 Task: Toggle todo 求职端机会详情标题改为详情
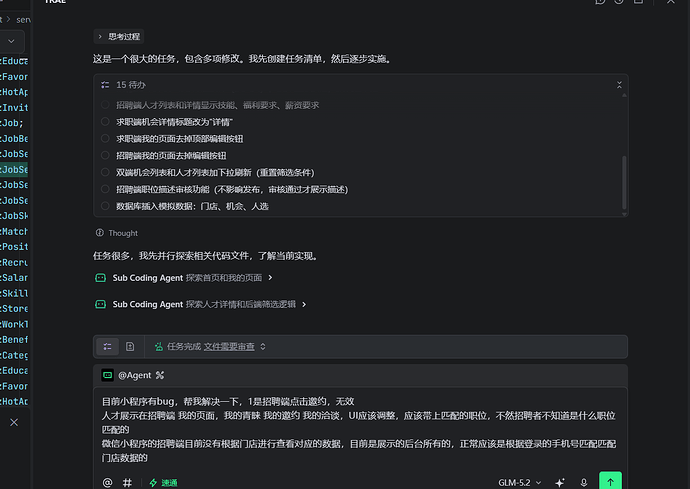105,121
